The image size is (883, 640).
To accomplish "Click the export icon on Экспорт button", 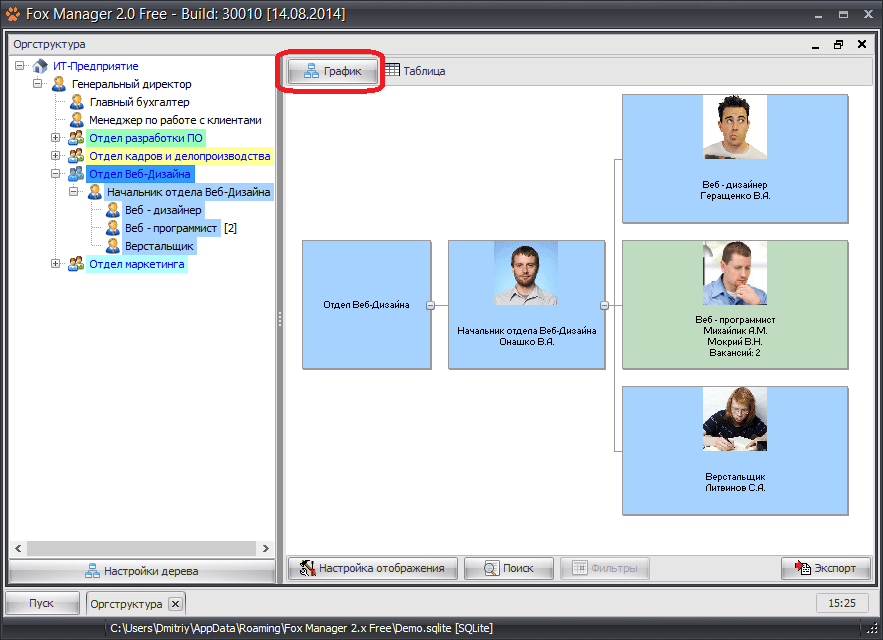I will point(802,568).
